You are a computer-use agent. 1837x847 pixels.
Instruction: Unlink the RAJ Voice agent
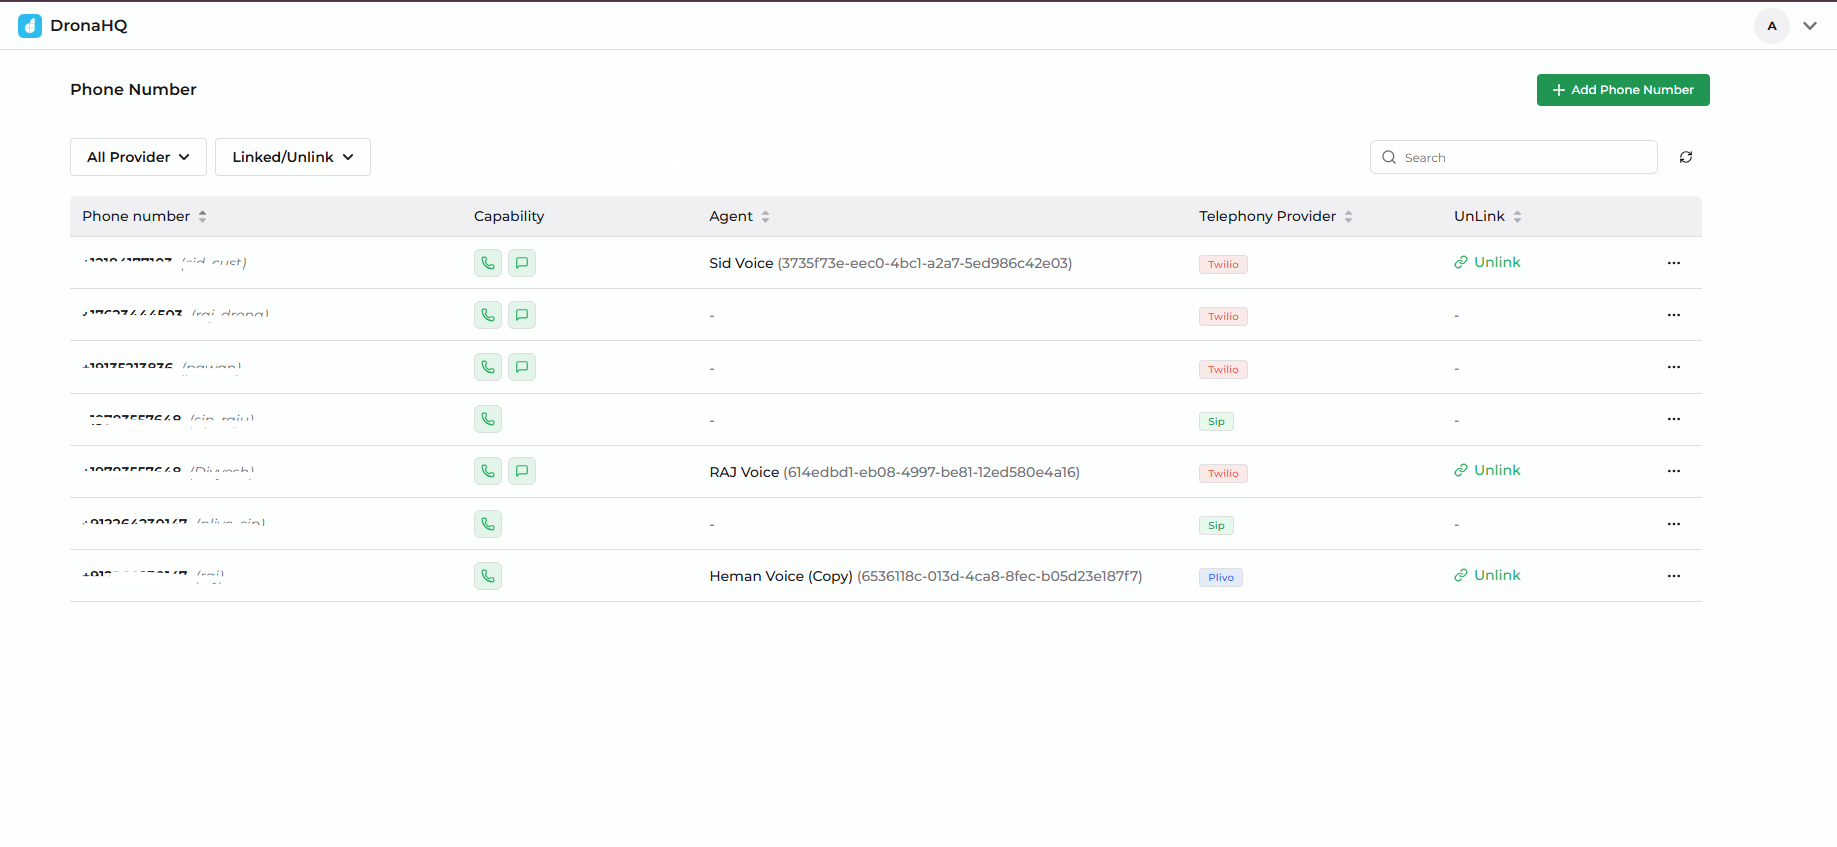1487,470
